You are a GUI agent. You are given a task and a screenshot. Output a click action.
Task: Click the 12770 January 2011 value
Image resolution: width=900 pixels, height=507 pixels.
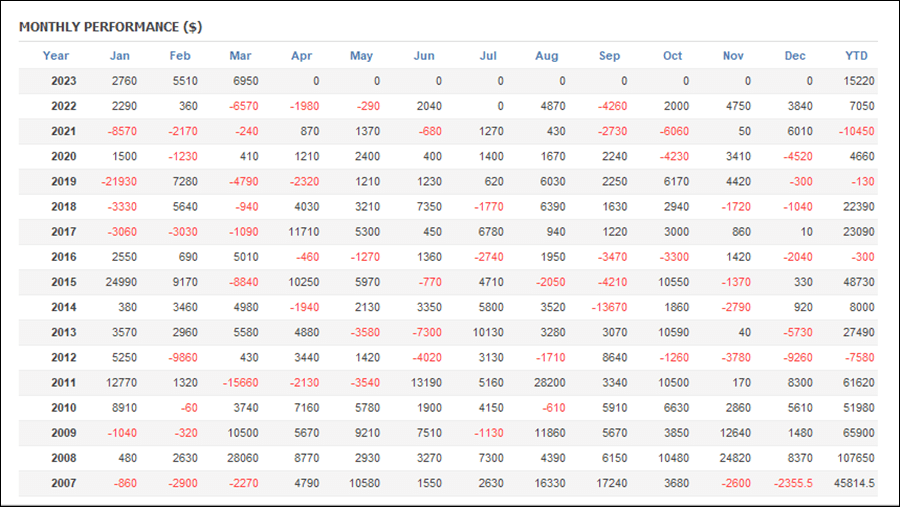pyautogui.click(x=121, y=382)
